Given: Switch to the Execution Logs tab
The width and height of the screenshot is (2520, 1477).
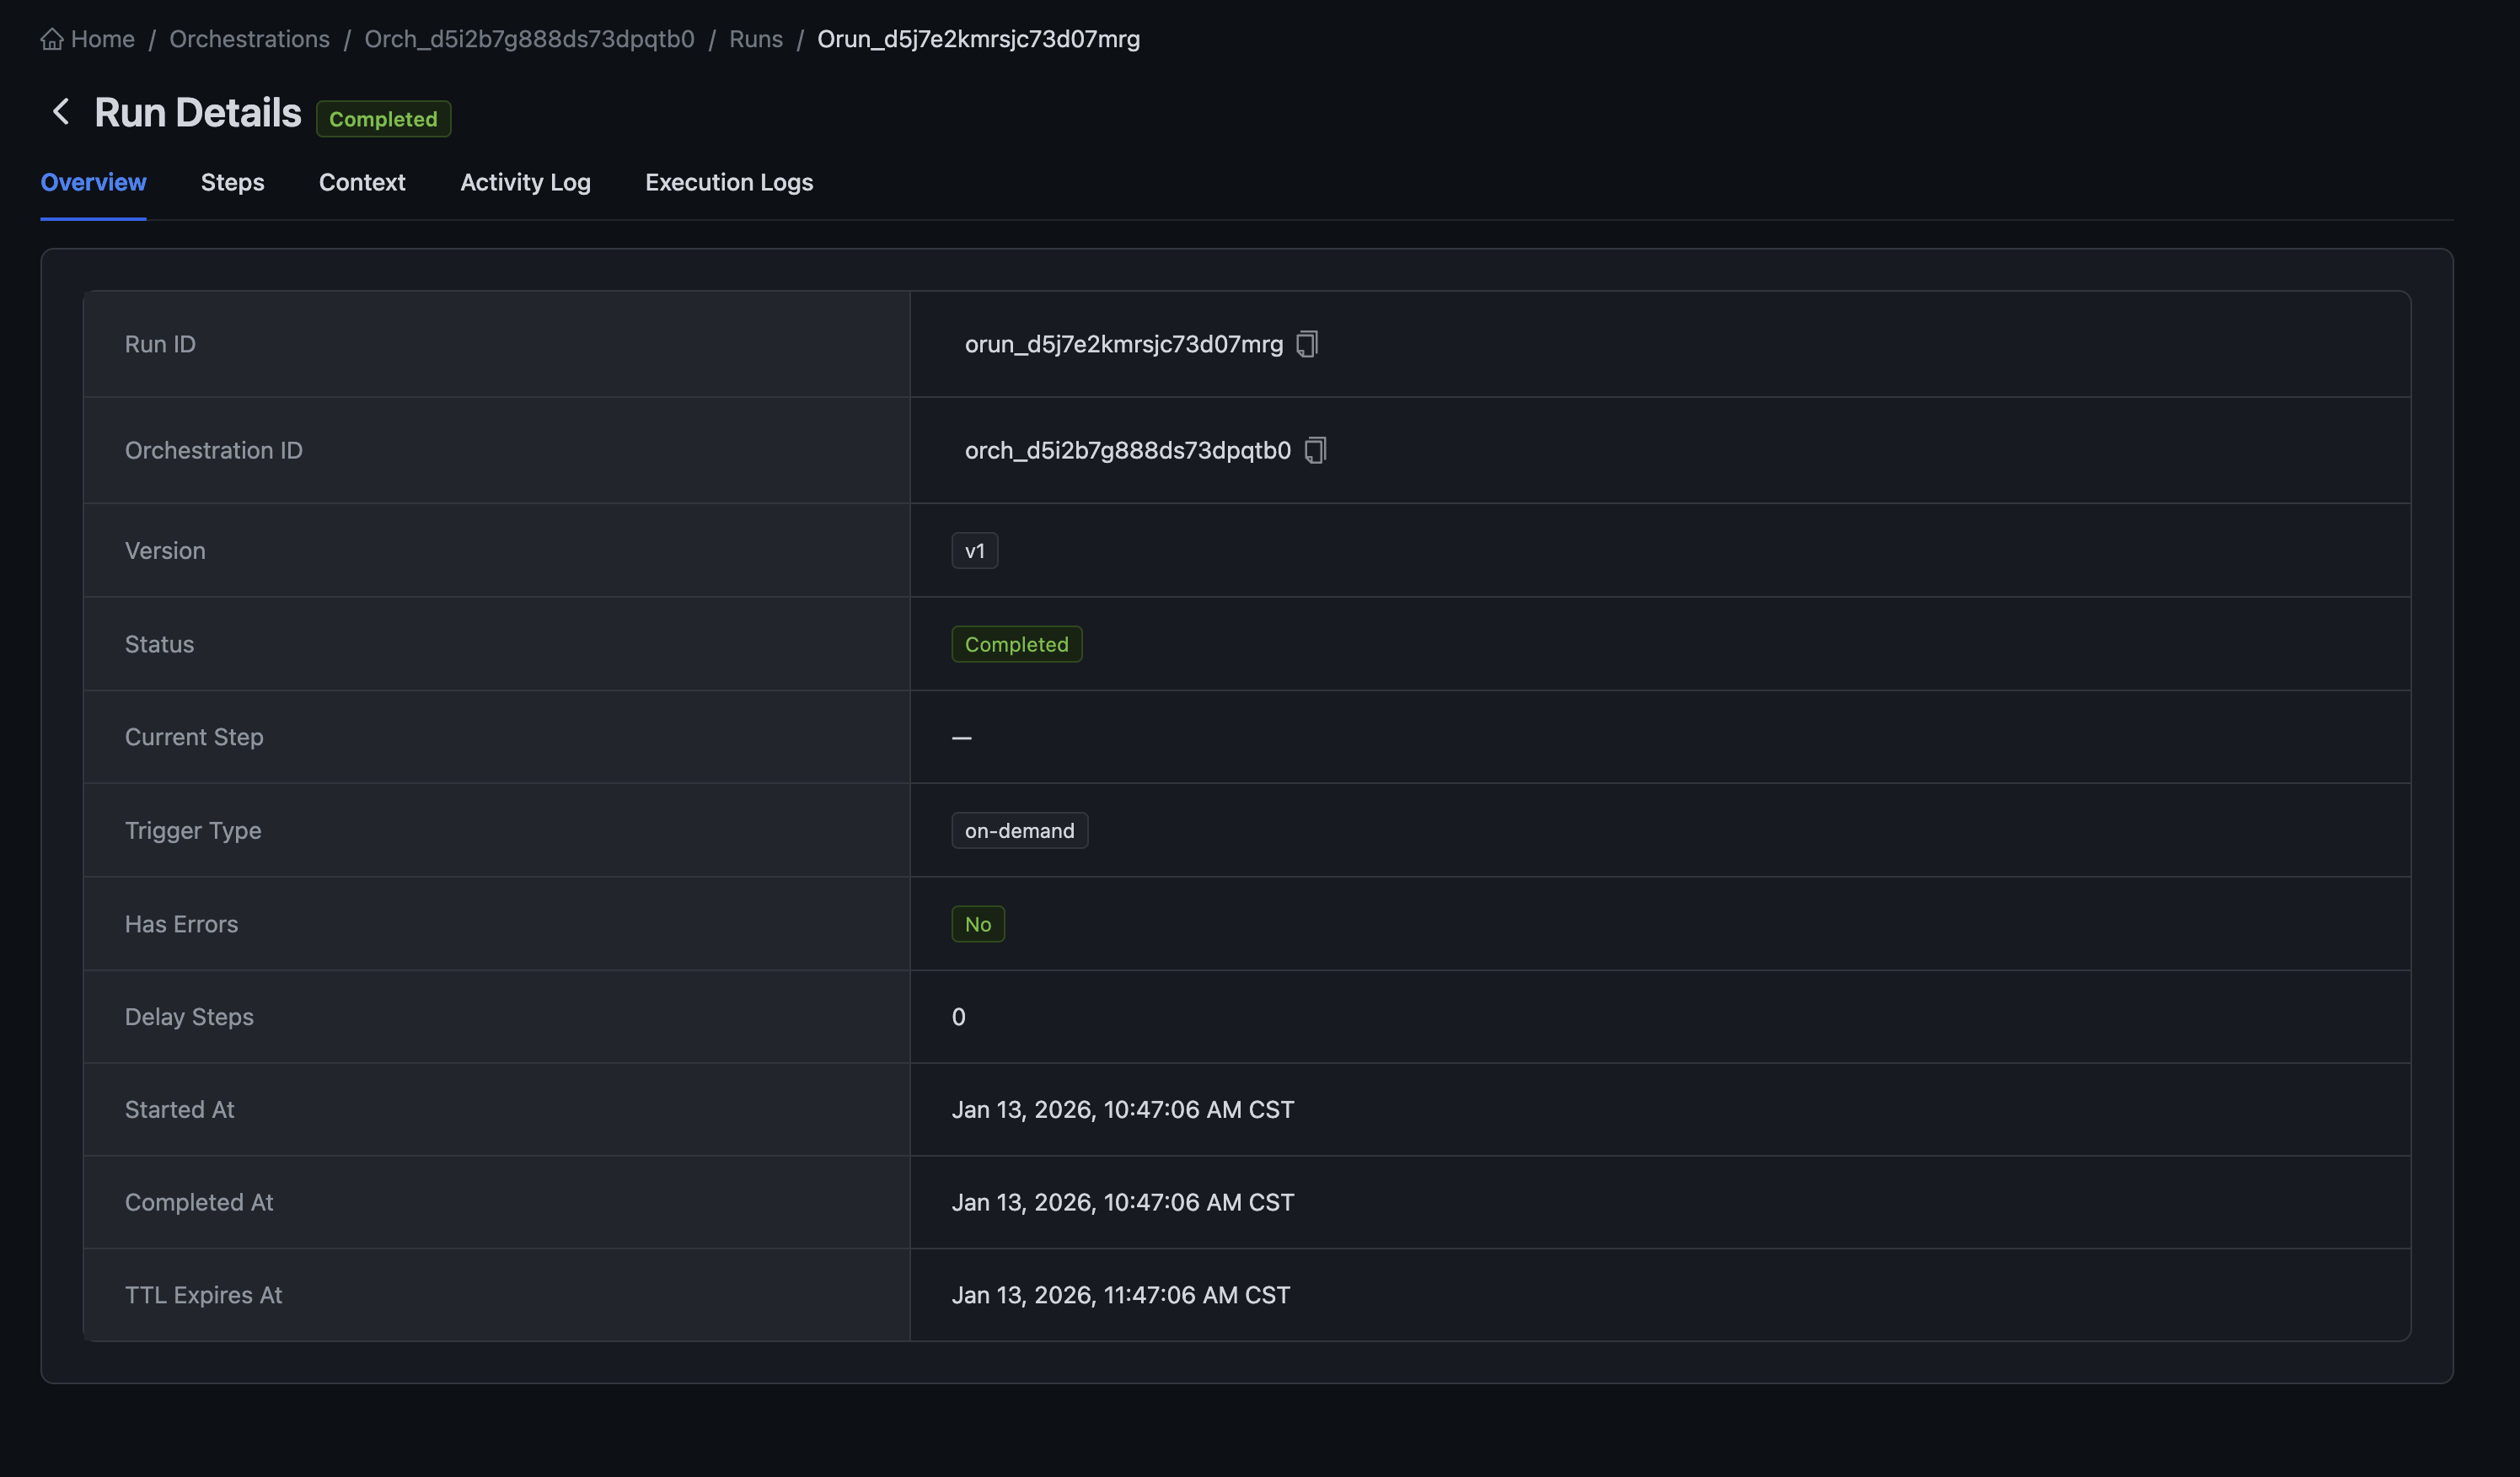Looking at the screenshot, I should coord(728,182).
